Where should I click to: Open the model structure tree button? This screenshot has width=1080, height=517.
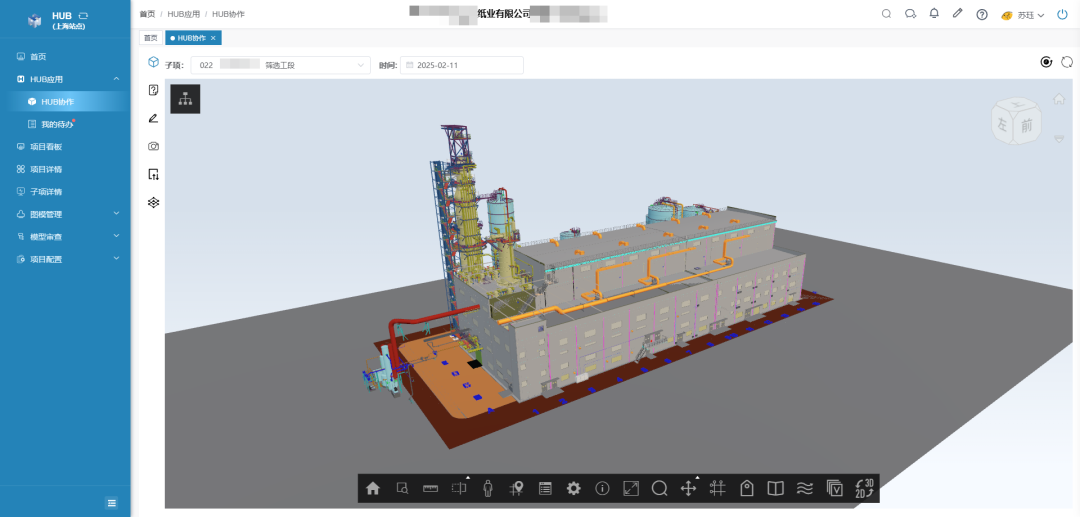click(185, 99)
